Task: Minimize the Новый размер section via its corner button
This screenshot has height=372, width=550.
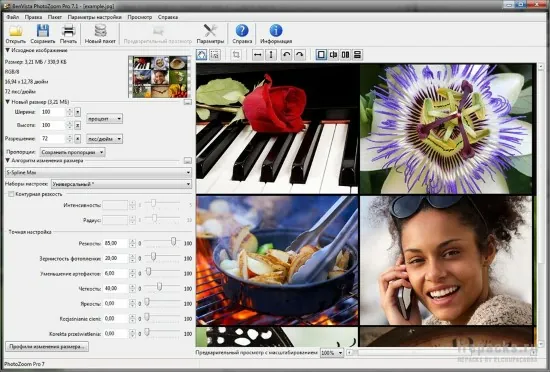Action: (x=188, y=102)
